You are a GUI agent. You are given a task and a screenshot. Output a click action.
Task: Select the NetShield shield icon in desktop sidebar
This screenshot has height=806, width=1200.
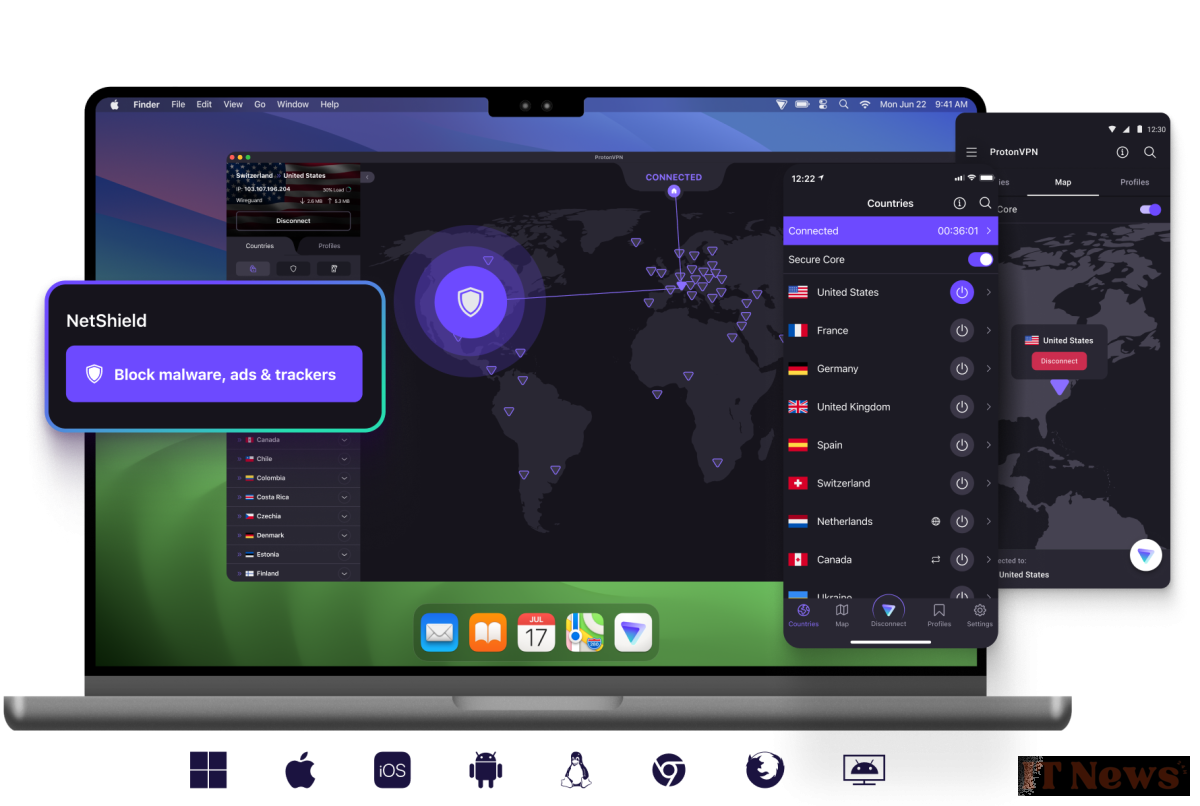[293, 268]
